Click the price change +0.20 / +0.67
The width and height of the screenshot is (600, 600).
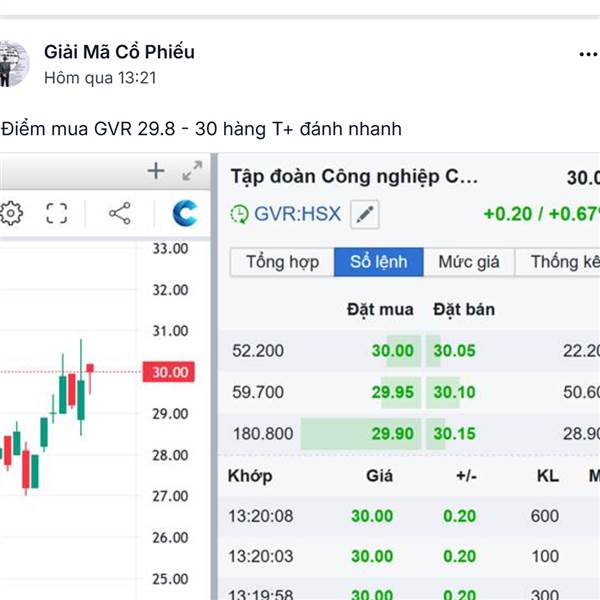point(541,214)
